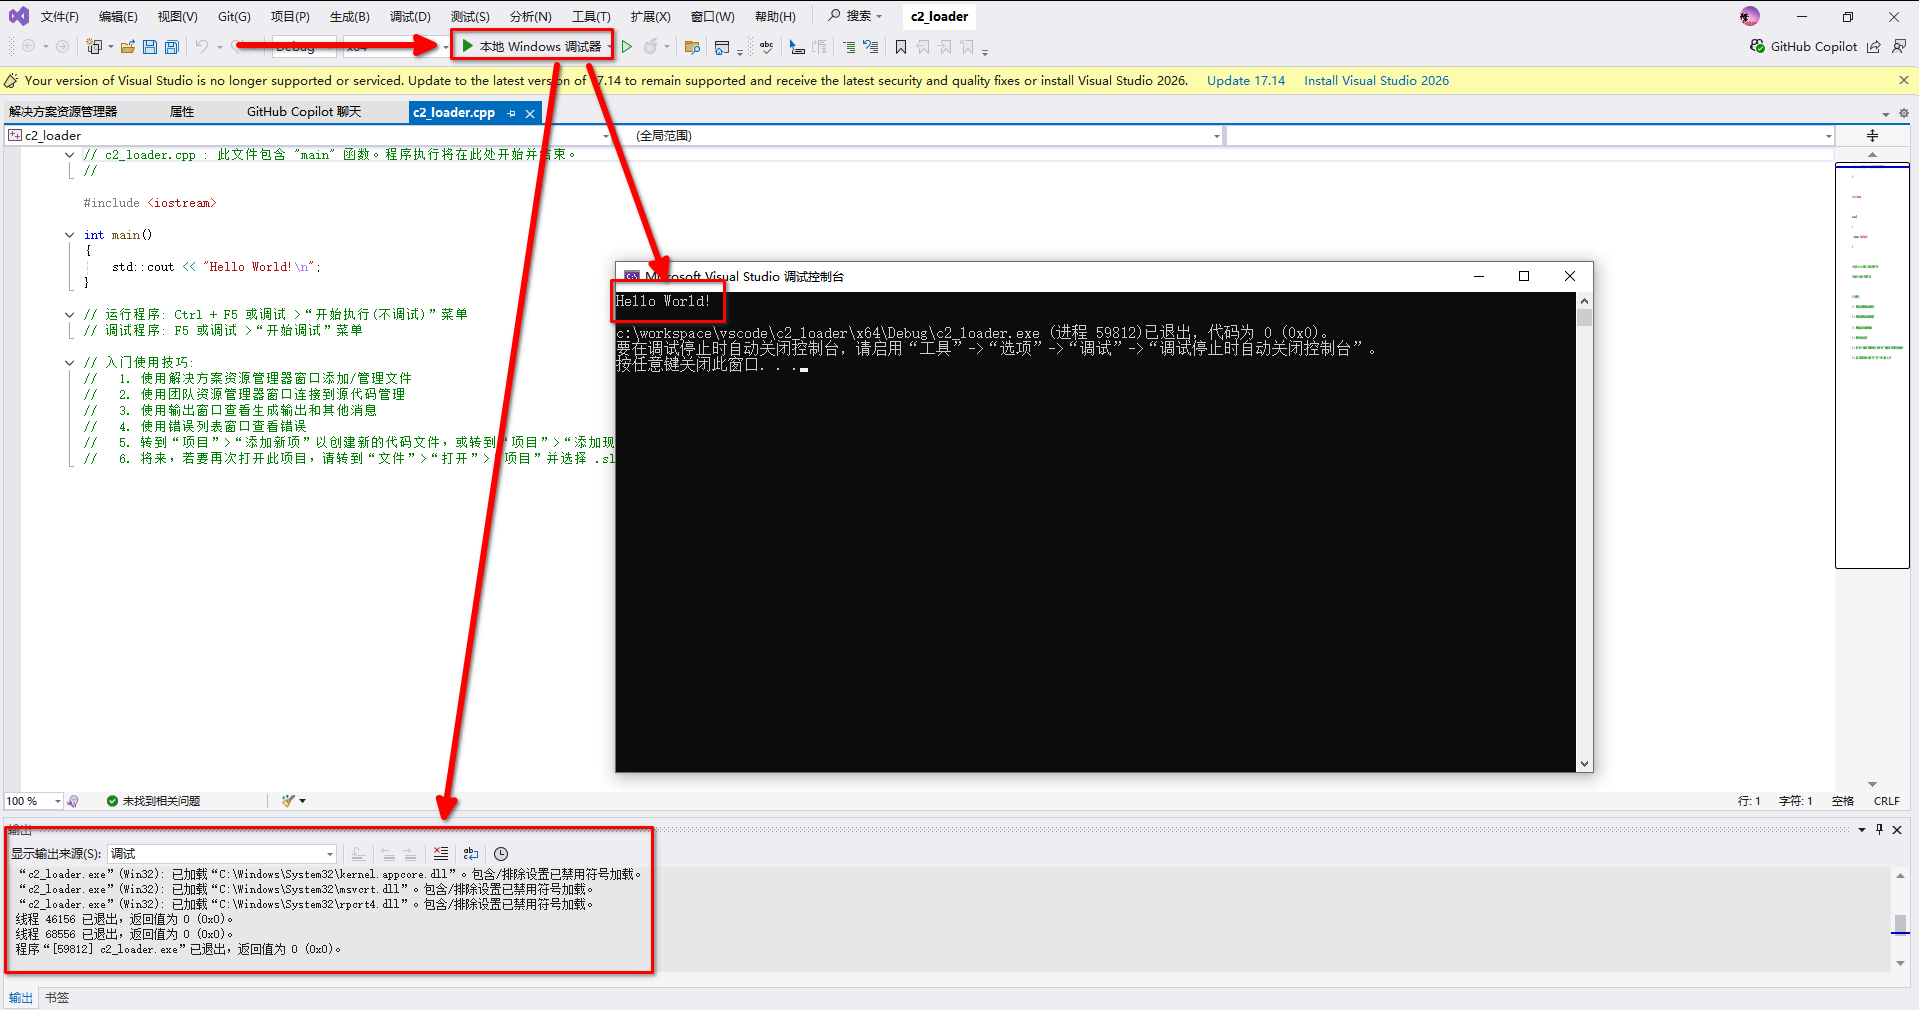Click Start Without Debugging green outline arrow
Image resolution: width=1919 pixels, height=1010 pixels.
627,47
